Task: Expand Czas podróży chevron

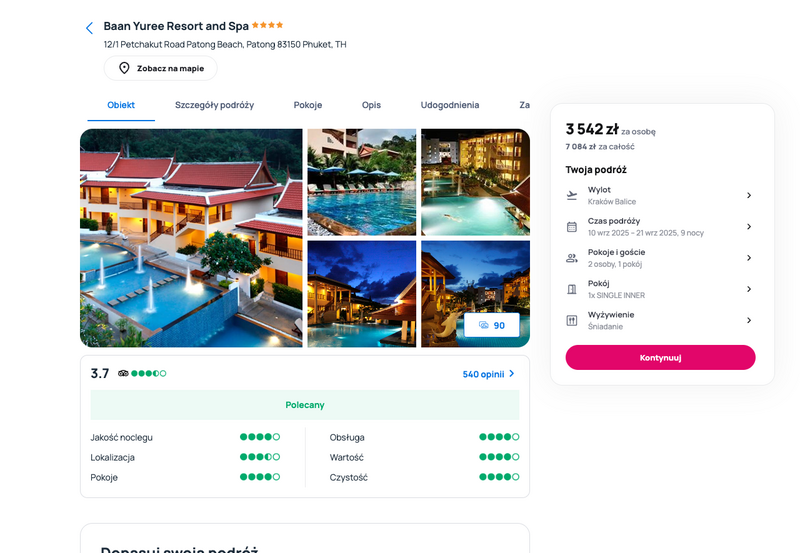Action: 748,227
